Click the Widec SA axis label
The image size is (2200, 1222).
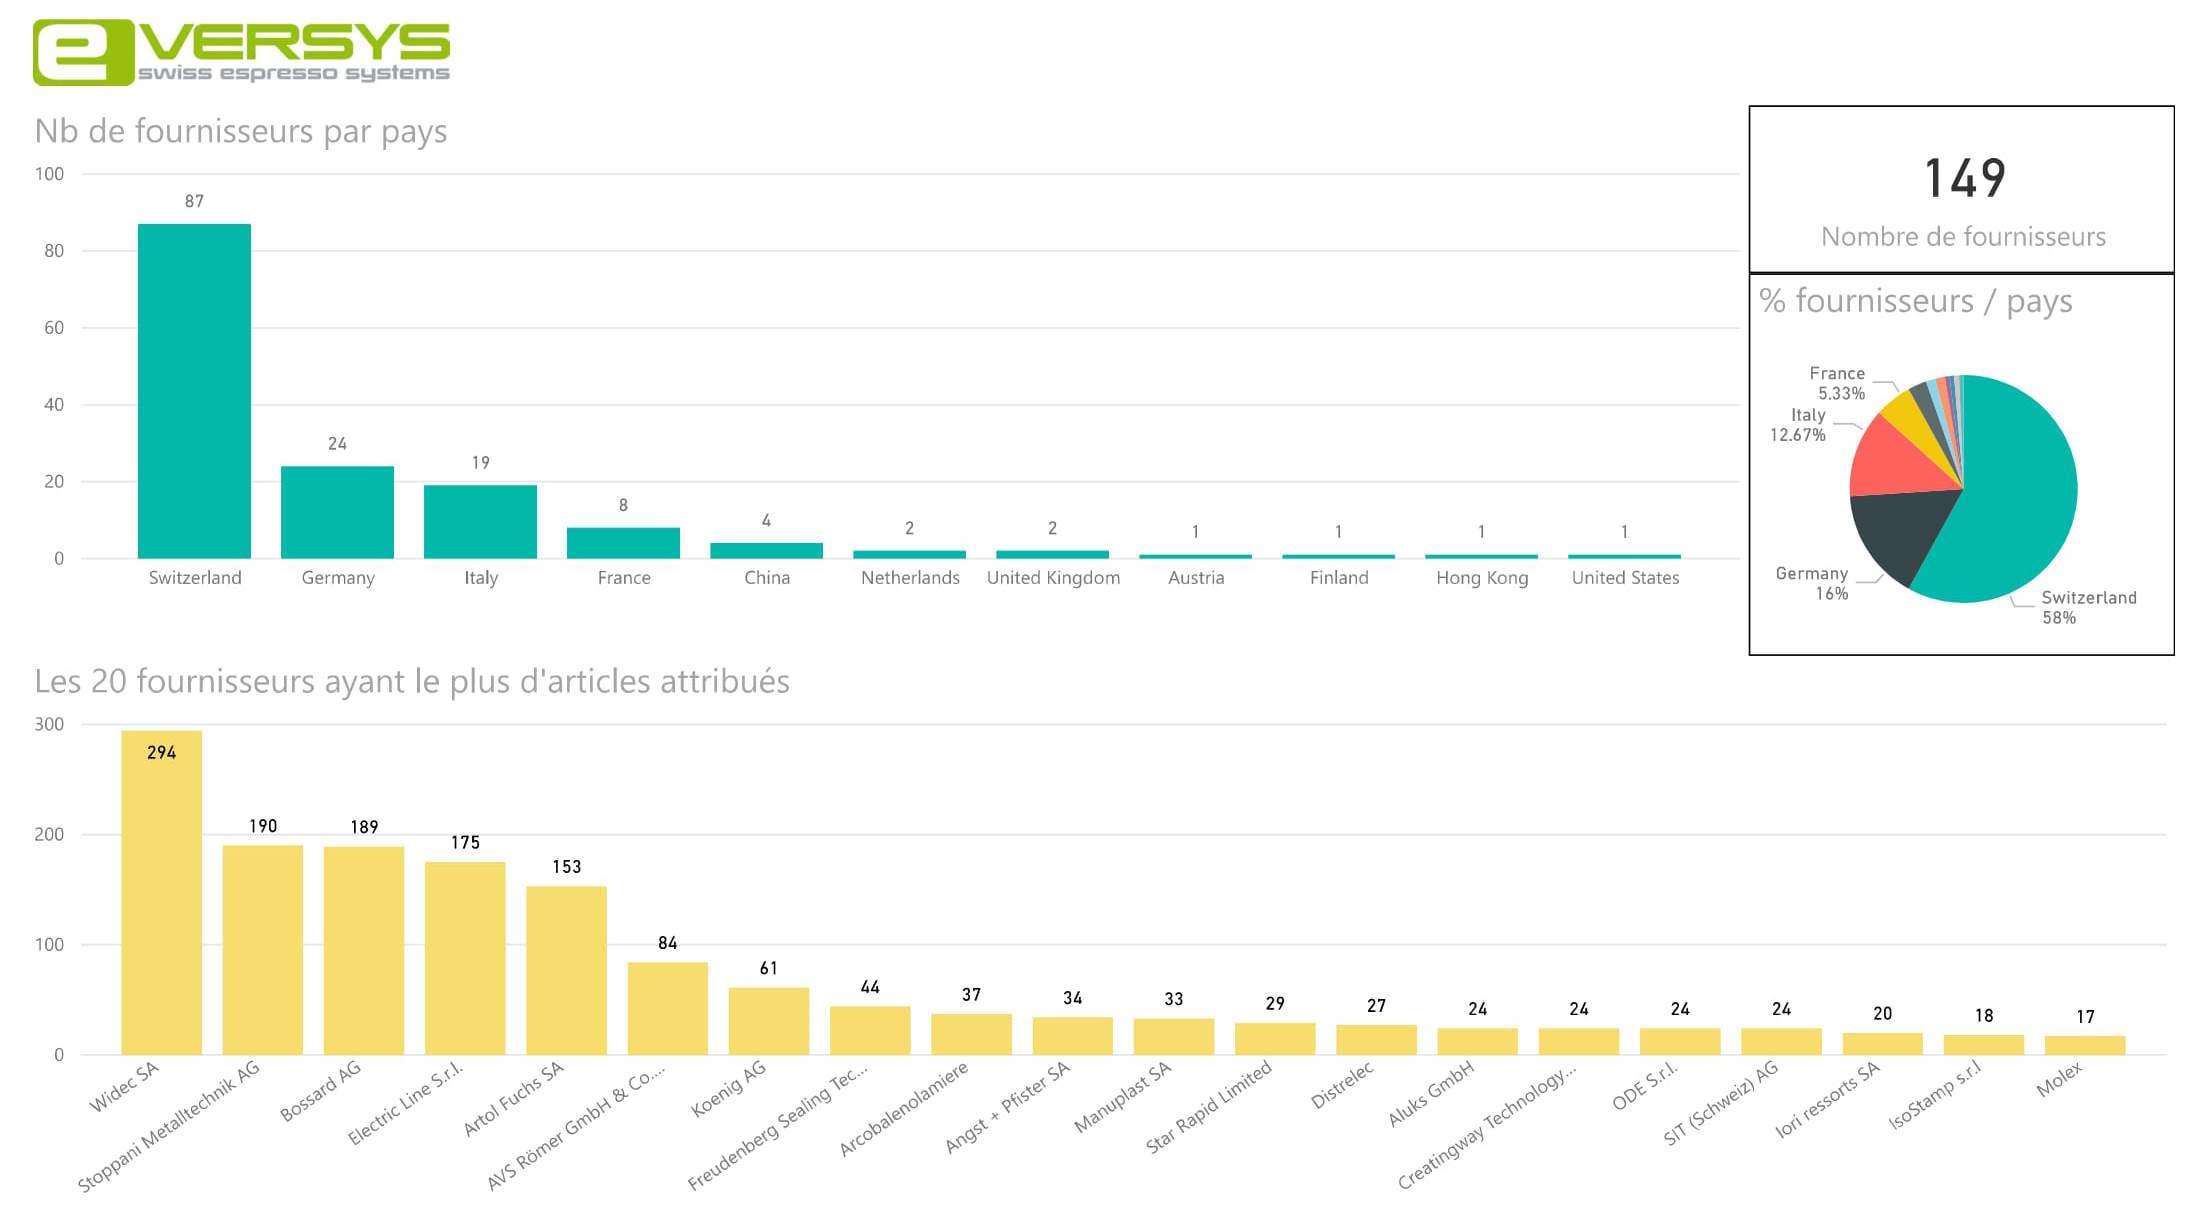[x=124, y=1087]
